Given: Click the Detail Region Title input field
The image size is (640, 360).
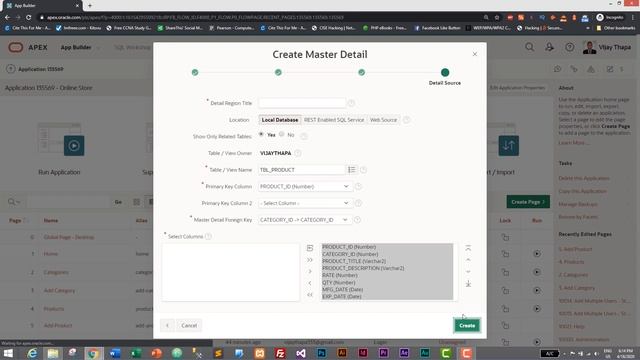Looking at the screenshot, I should (302, 103).
